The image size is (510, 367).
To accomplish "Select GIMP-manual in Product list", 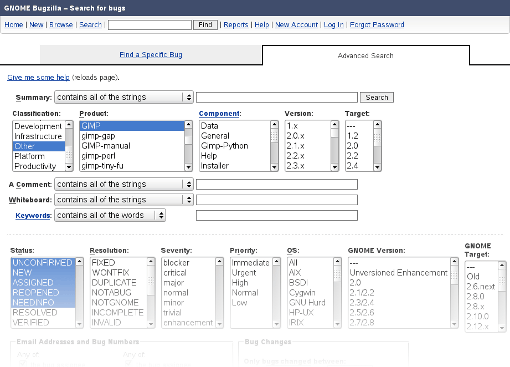I will [132, 146].
